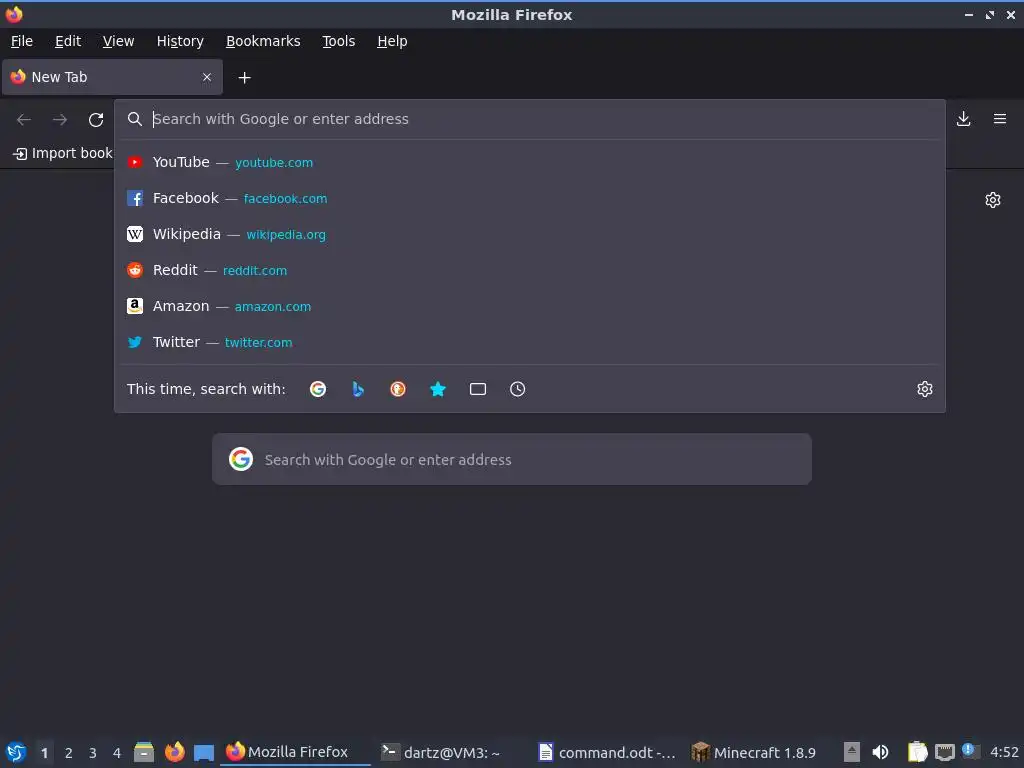Open the Edit menu

pos(68,41)
